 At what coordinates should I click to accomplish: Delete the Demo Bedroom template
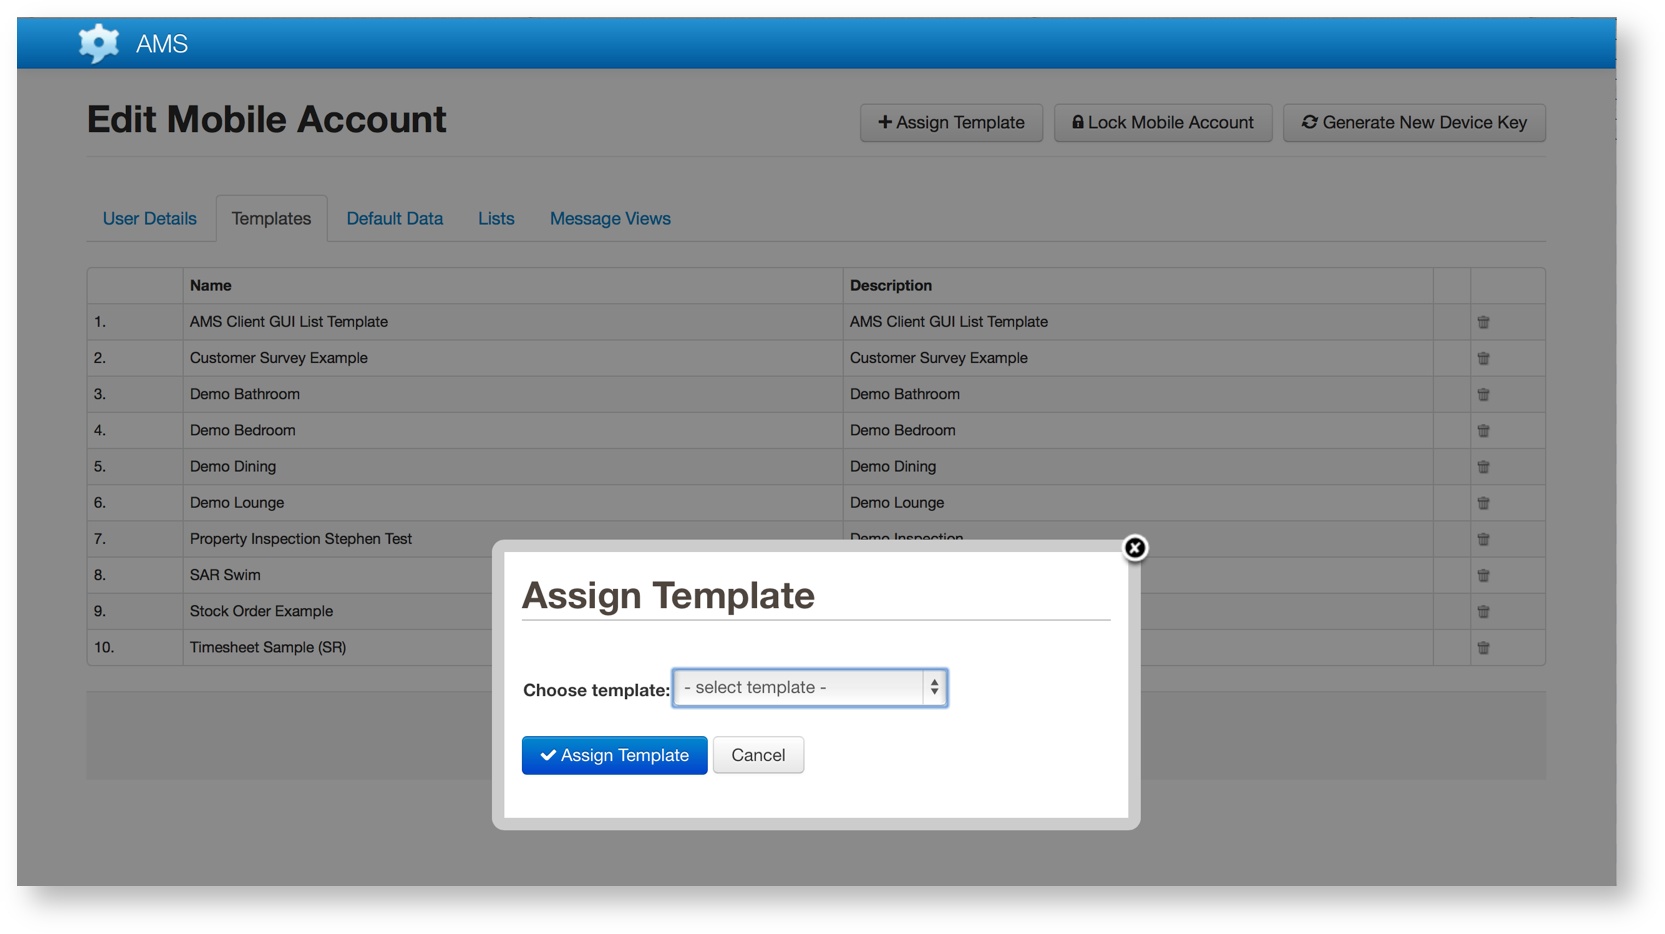1483,430
